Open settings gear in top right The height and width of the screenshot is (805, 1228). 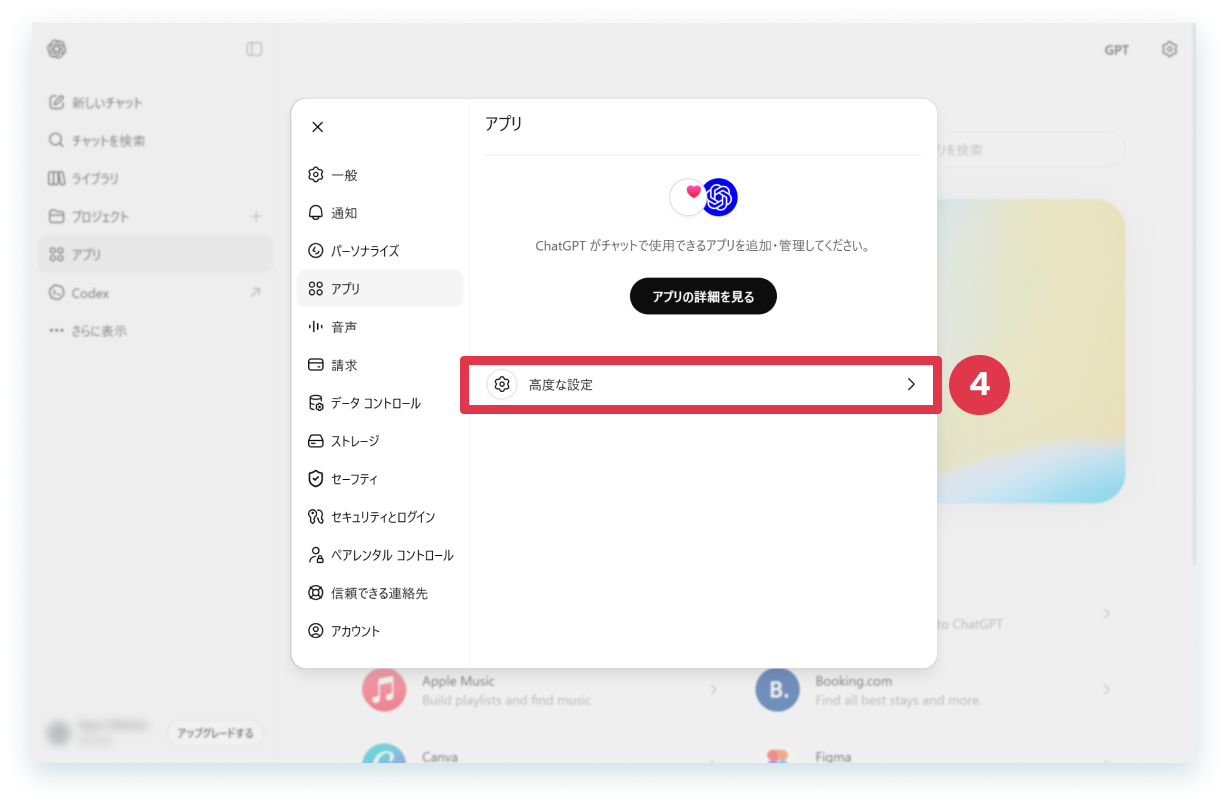pyautogui.click(x=1169, y=49)
